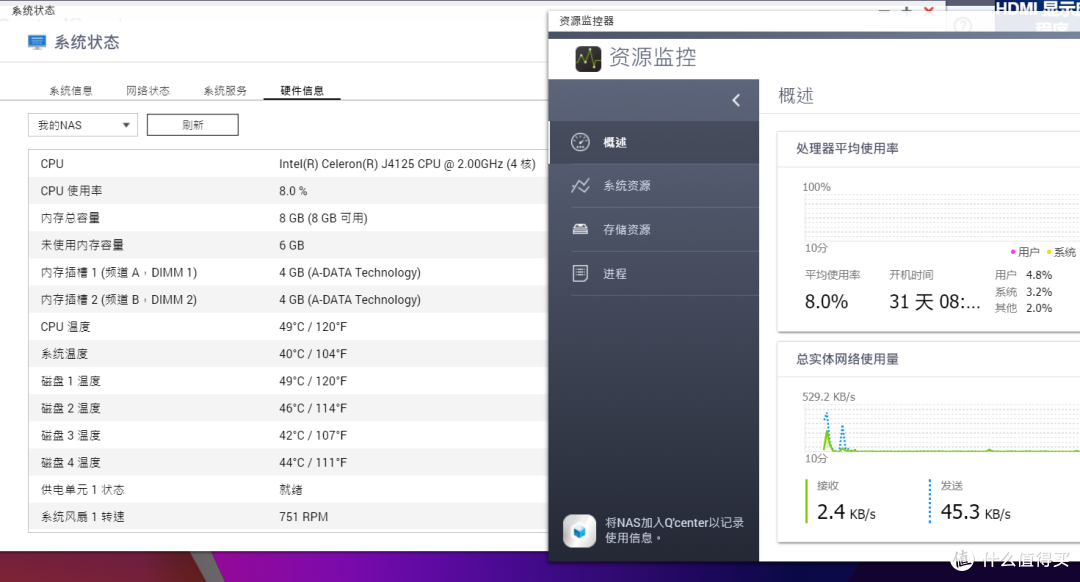This screenshot has width=1080, height=582.
Task: Click the 处理器平均使用率 panel title
Action: pyautogui.click(x=847, y=148)
